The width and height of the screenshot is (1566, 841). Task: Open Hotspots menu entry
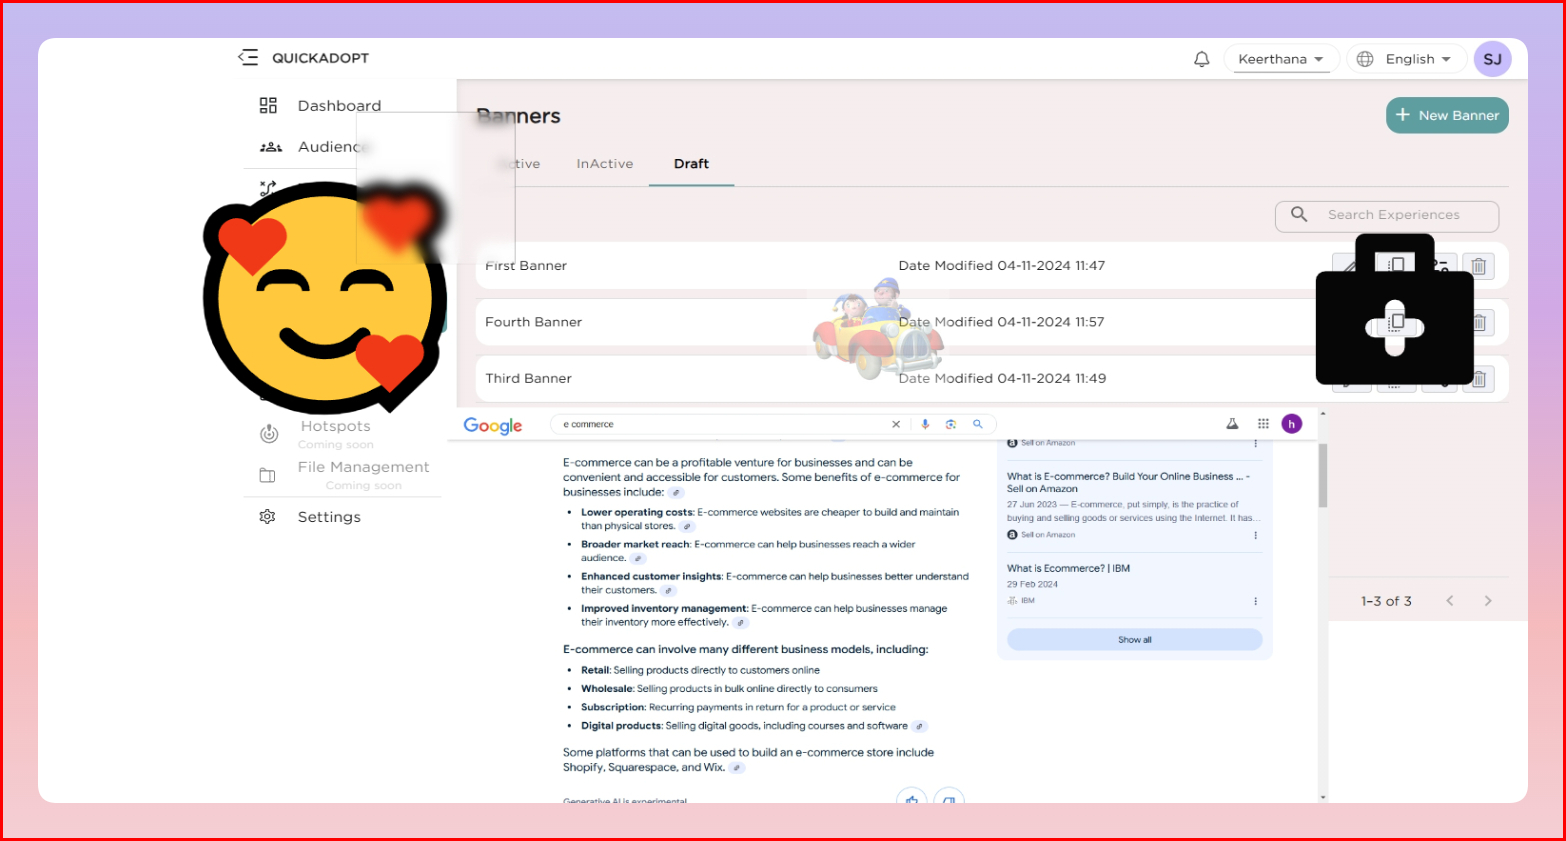[336, 426]
